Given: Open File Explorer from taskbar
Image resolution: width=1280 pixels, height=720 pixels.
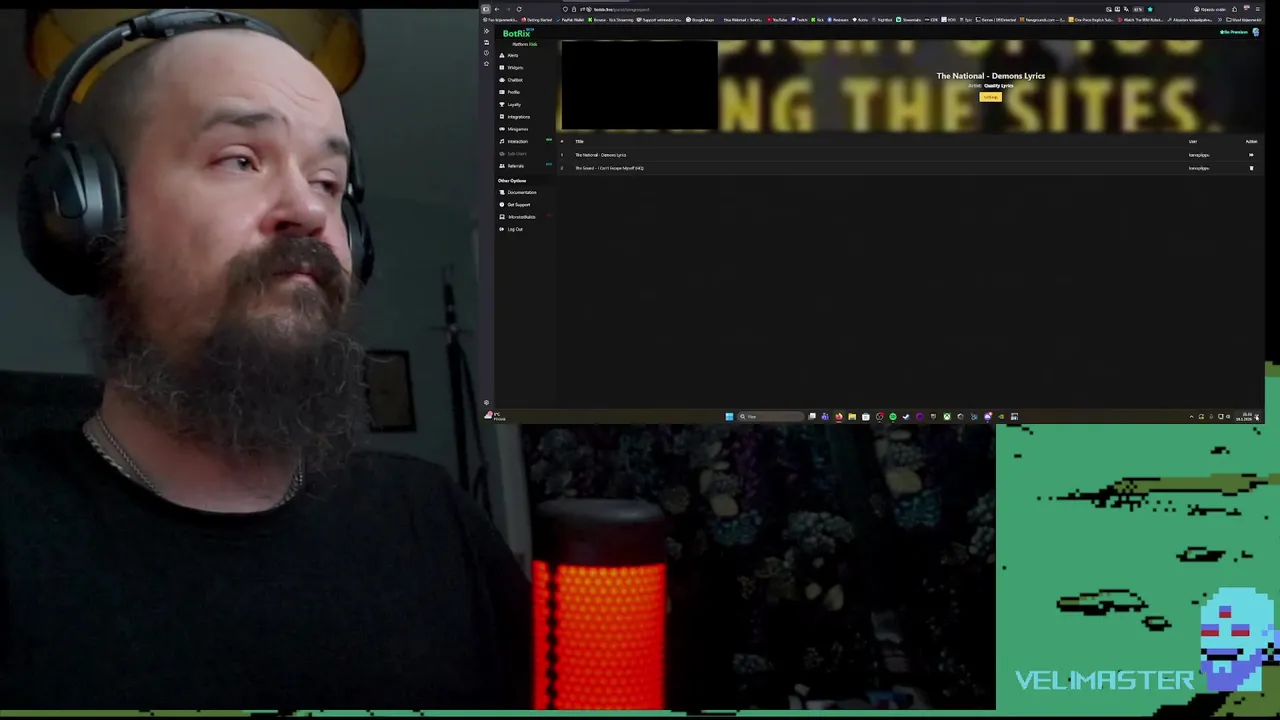Looking at the screenshot, I should tap(852, 416).
